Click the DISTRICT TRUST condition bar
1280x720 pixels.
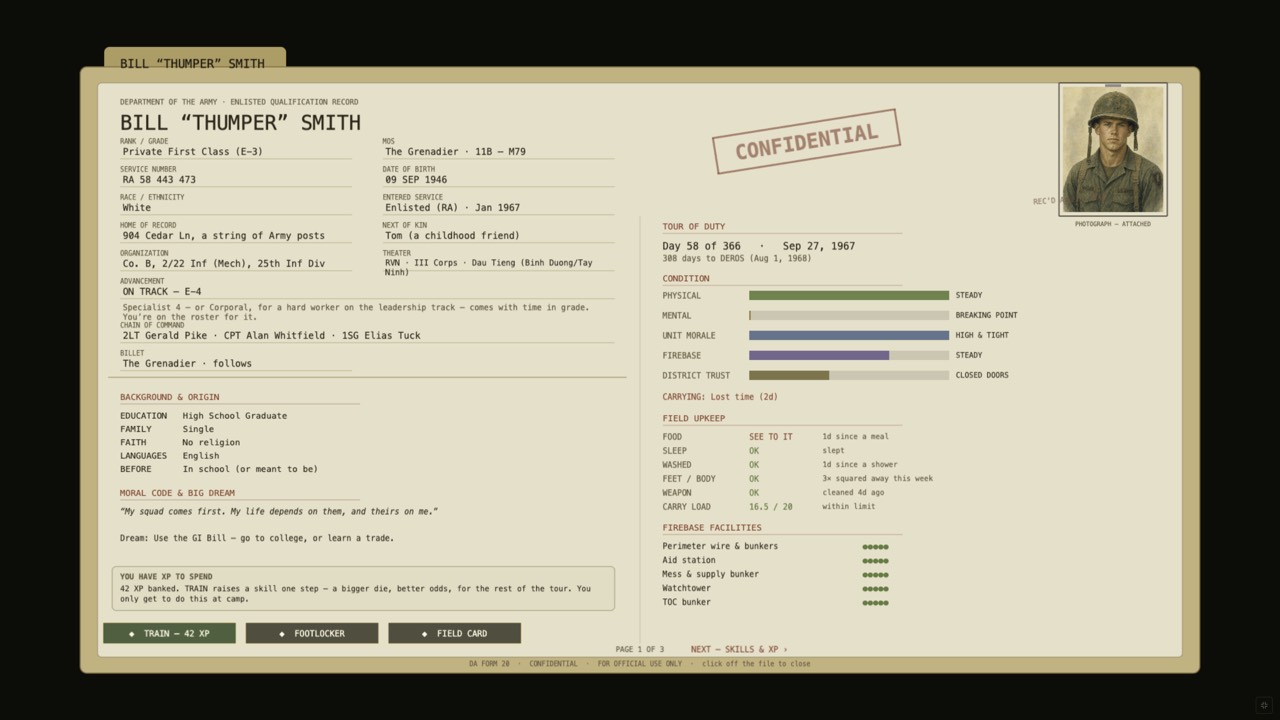[849, 375]
